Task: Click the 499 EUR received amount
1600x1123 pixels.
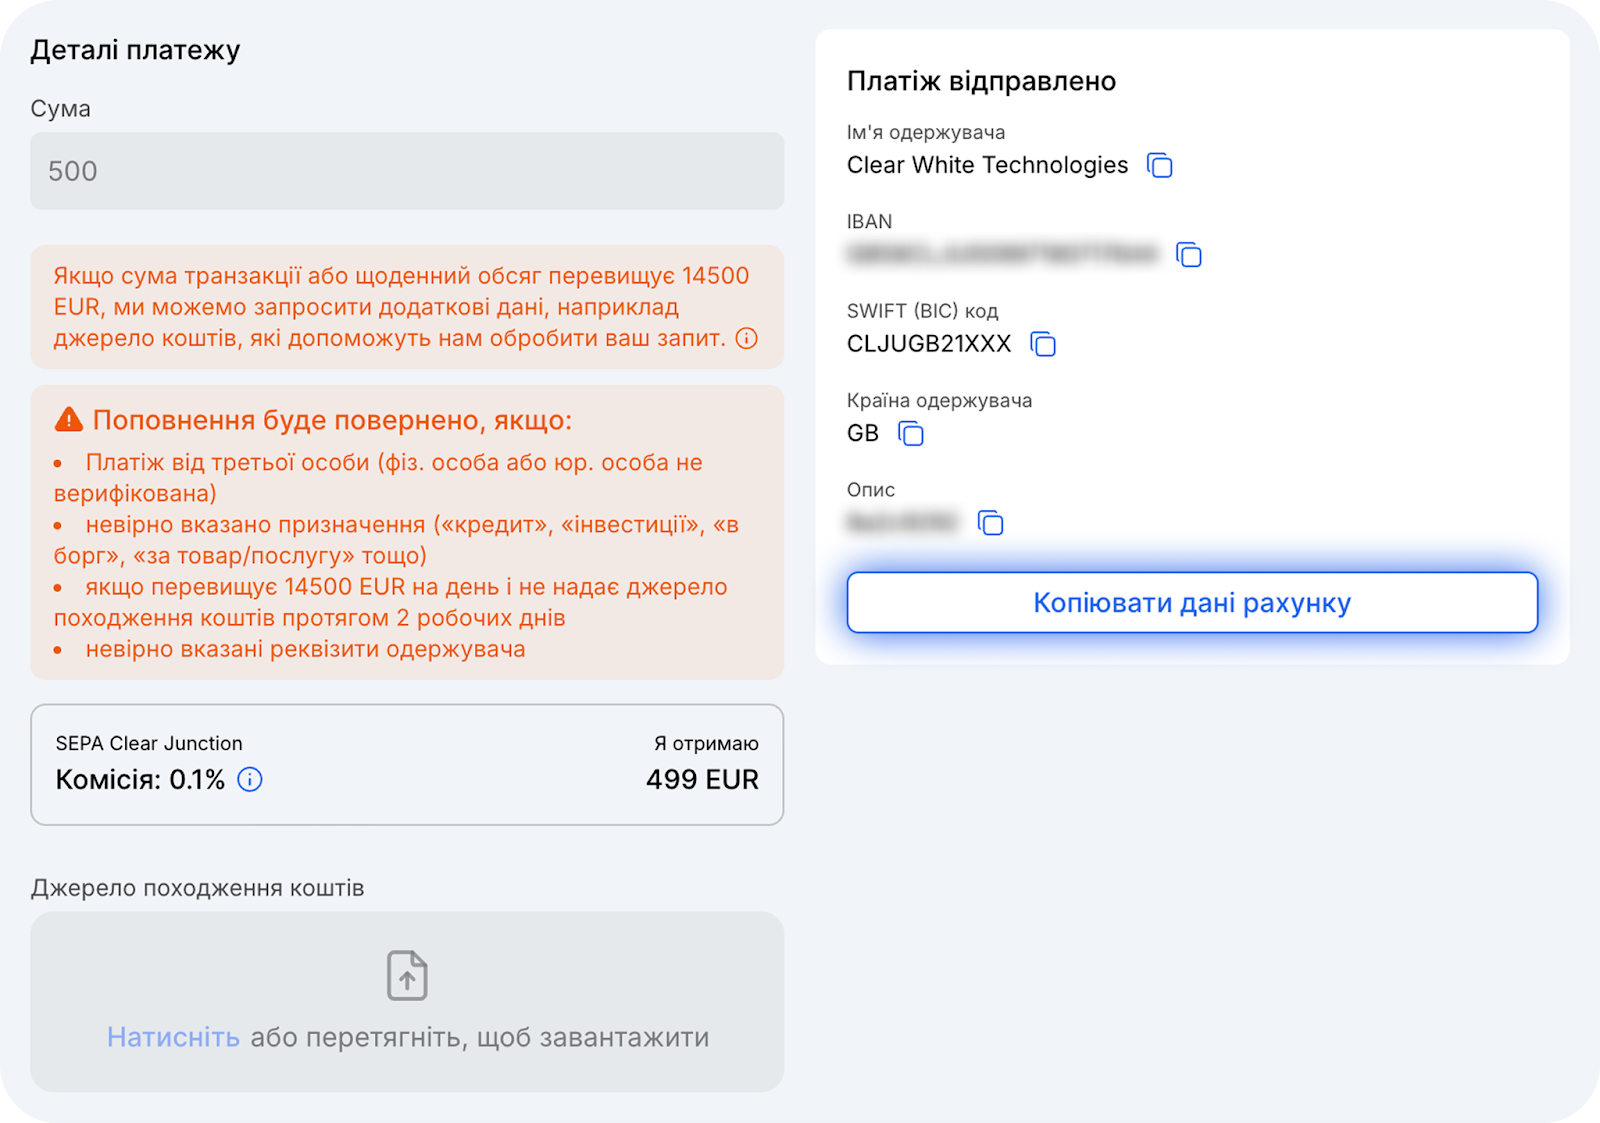Action: (702, 779)
